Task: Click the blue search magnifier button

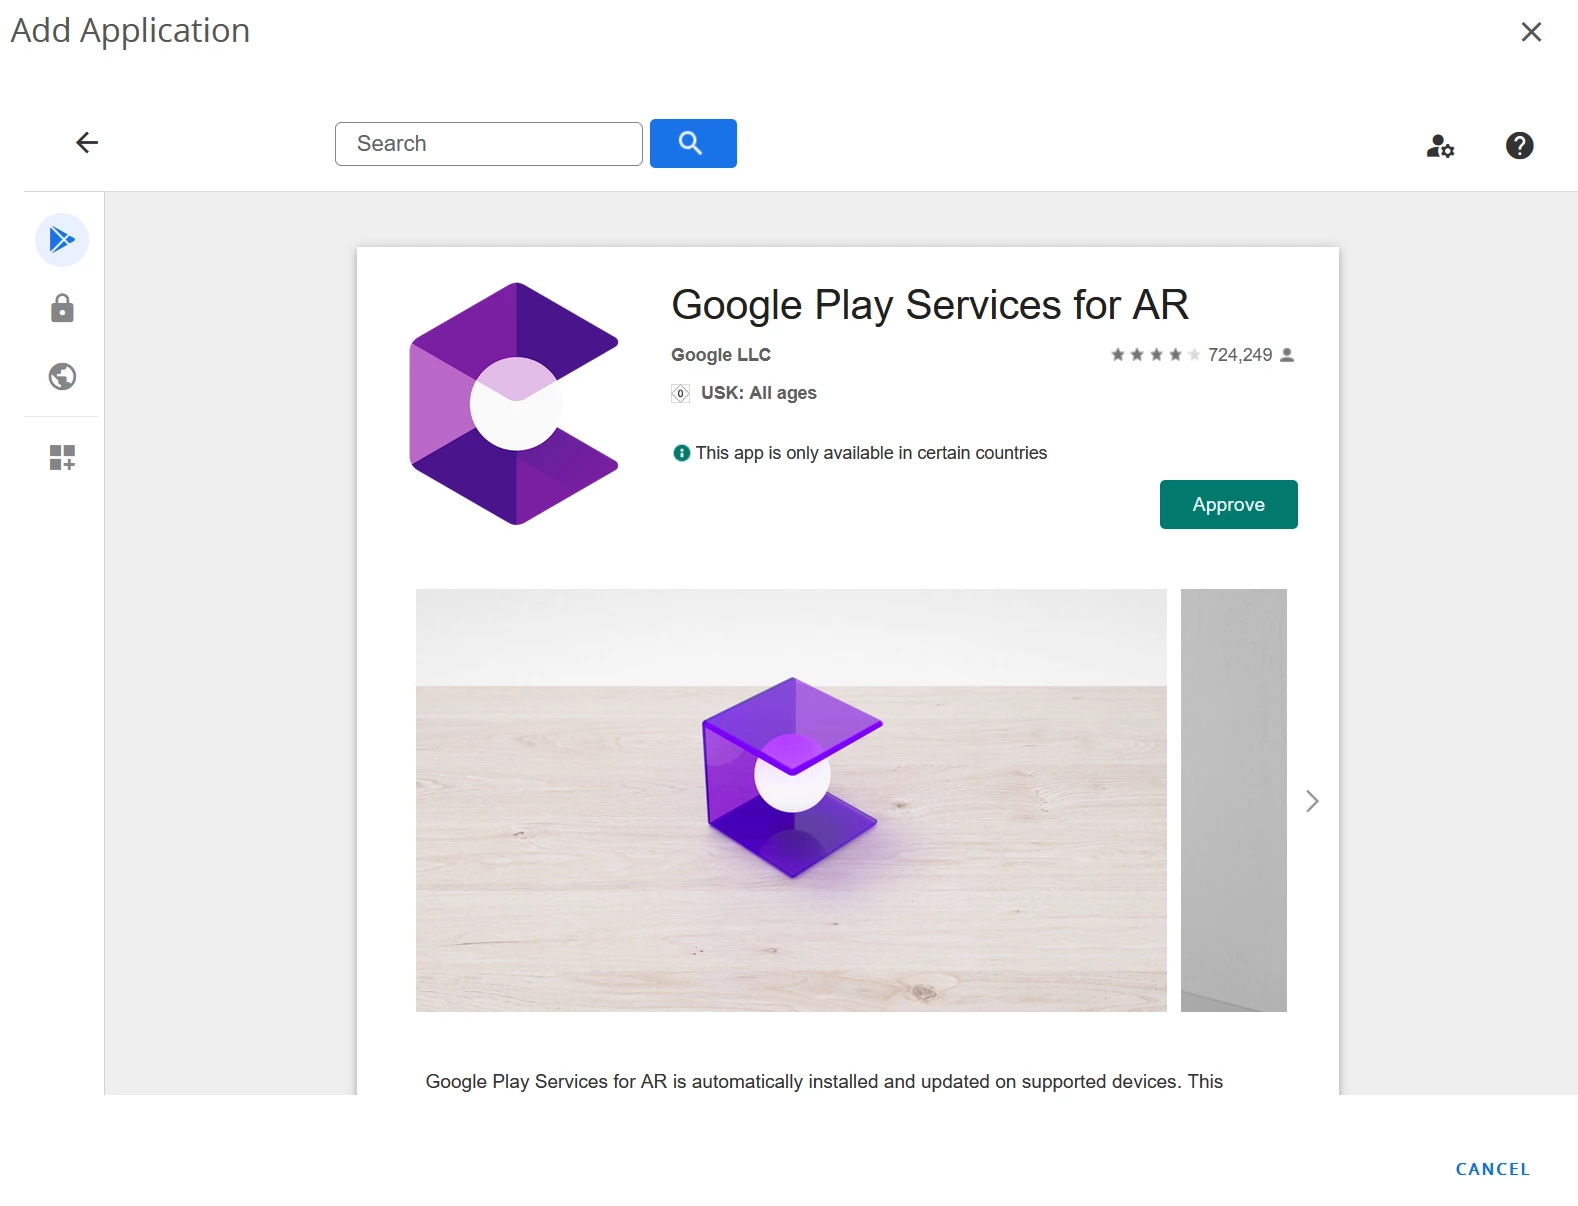Action: [x=693, y=143]
